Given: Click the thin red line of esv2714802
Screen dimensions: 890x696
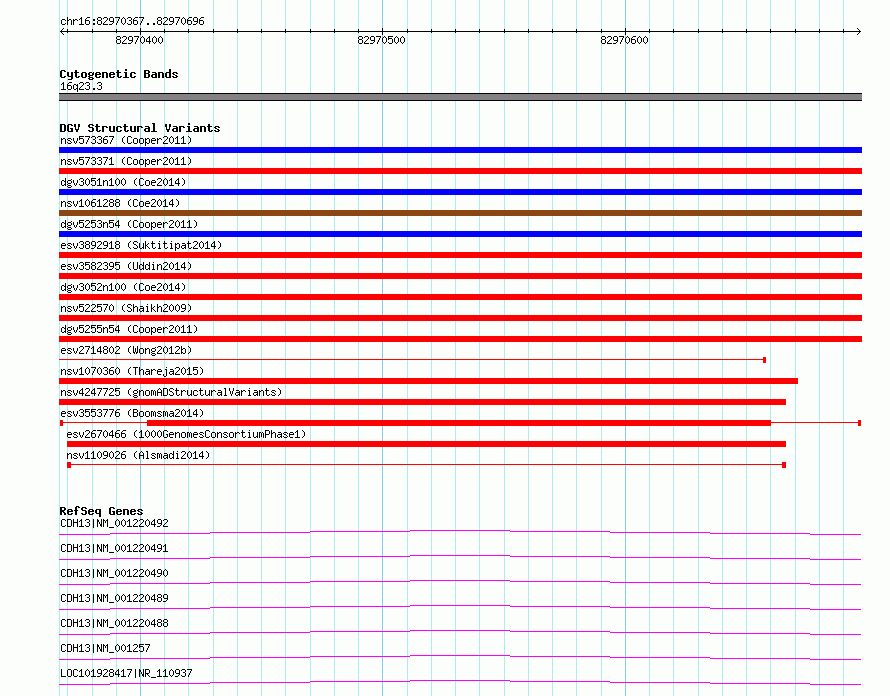Looking at the screenshot, I should click(x=413, y=360).
